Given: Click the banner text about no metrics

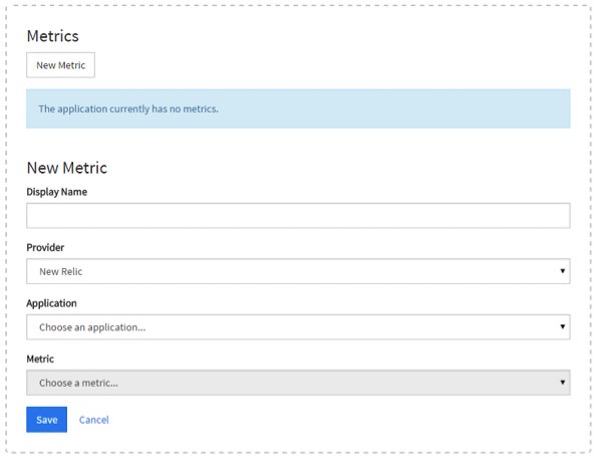Looking at the screenshot, I should (128, 108).
